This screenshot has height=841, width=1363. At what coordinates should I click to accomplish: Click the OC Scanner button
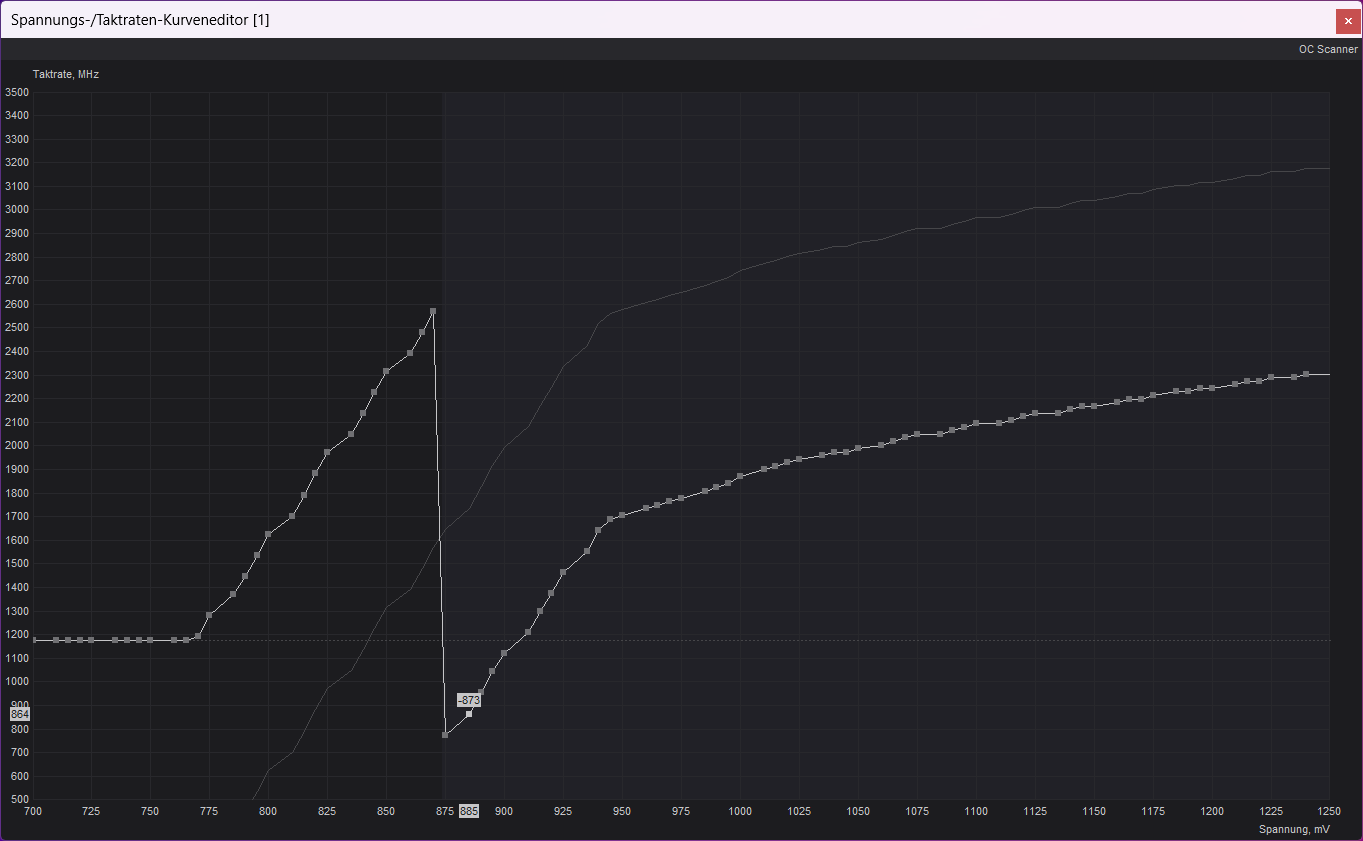point(1328,49)
